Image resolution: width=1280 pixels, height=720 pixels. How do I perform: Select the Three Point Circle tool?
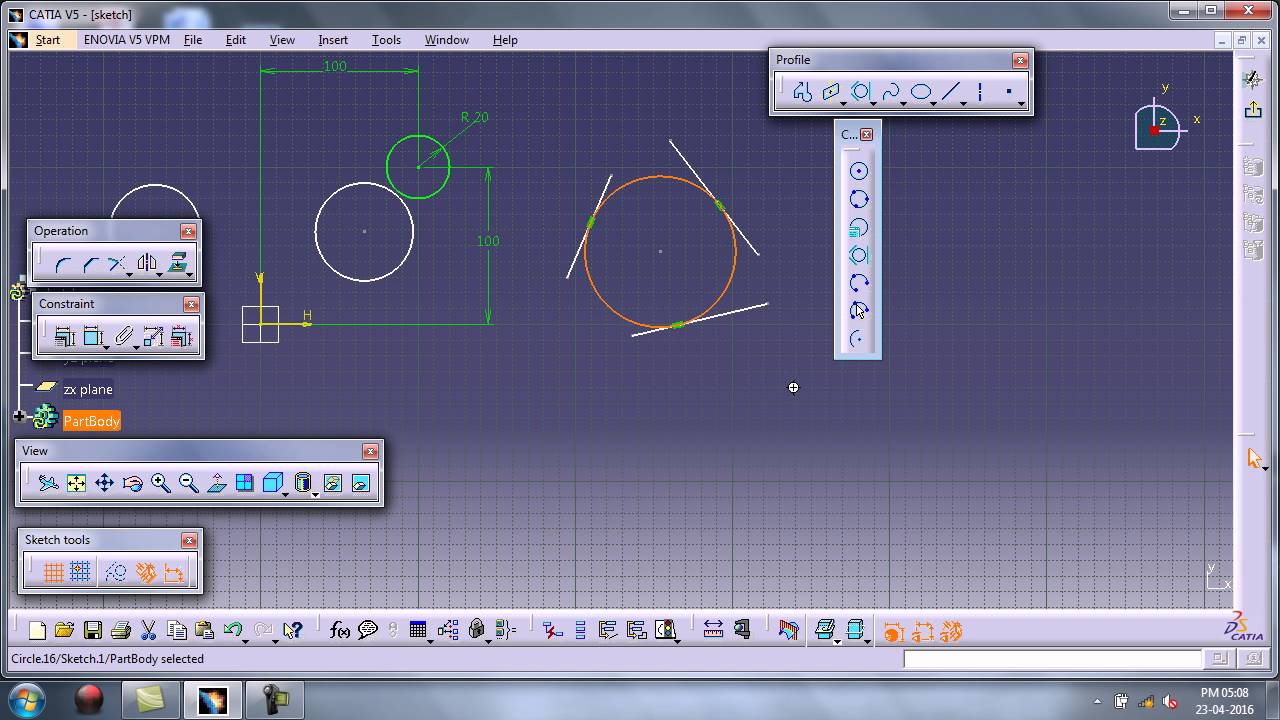tap(858, 199)
